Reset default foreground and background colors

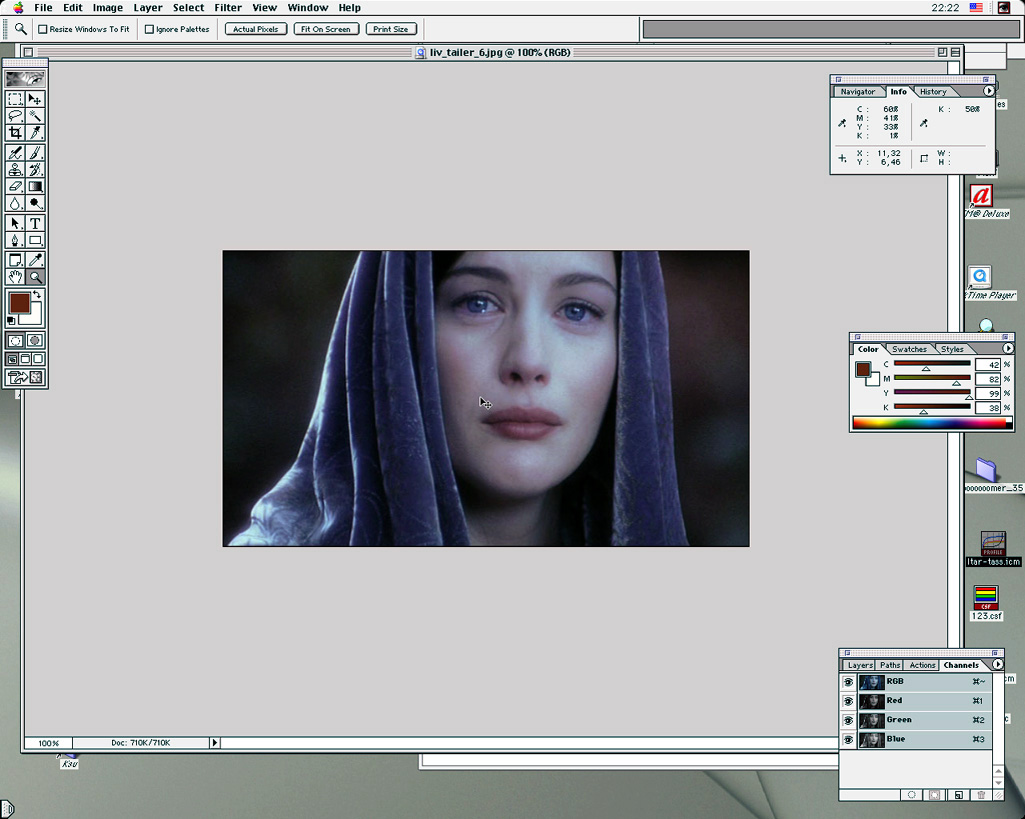10,320
